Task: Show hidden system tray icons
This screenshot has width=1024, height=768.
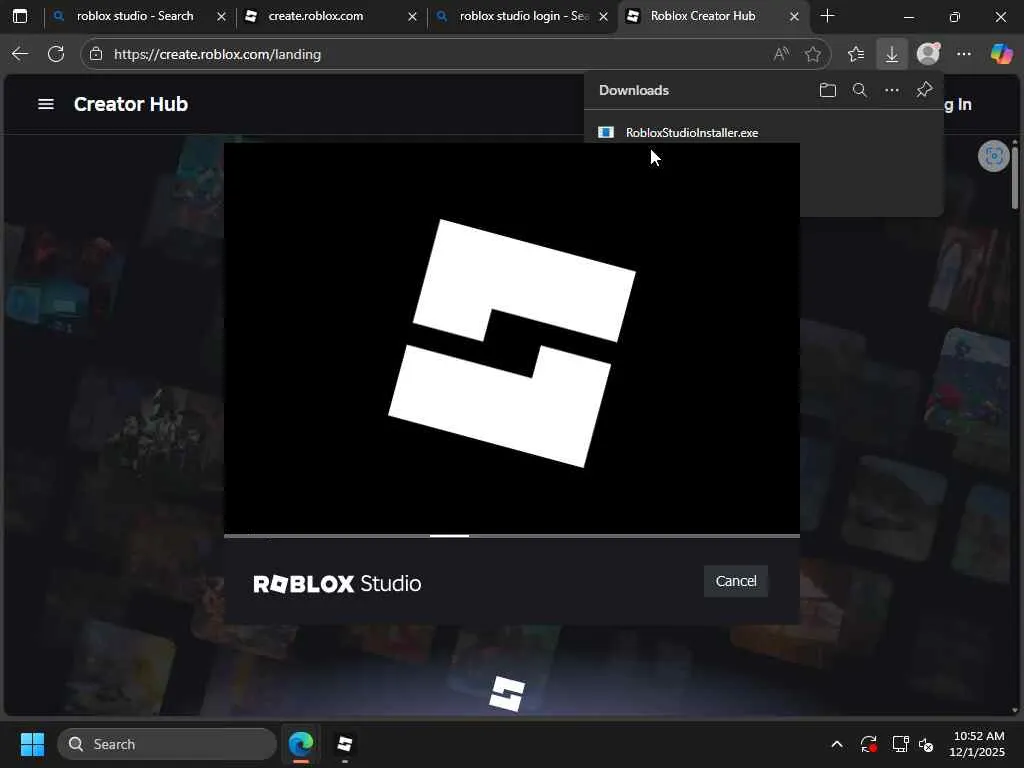Action: click(x=837, y=744)
